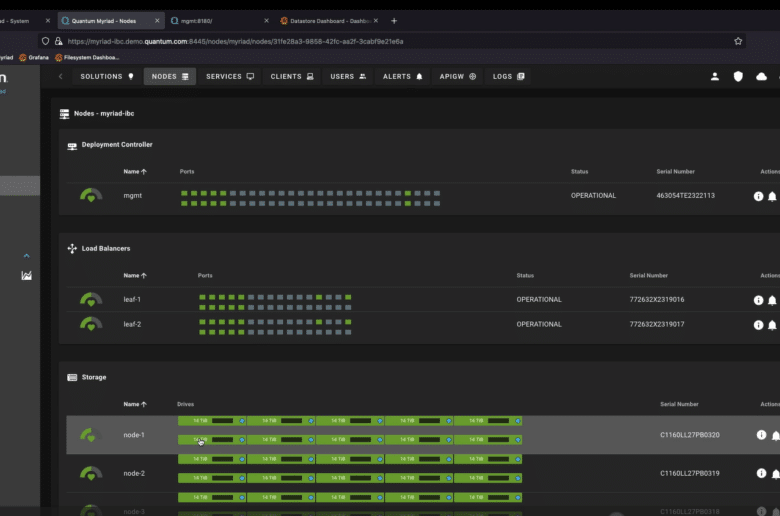Click first 14 TiB drive of node-1
The image size is (780, 516).
212,421
